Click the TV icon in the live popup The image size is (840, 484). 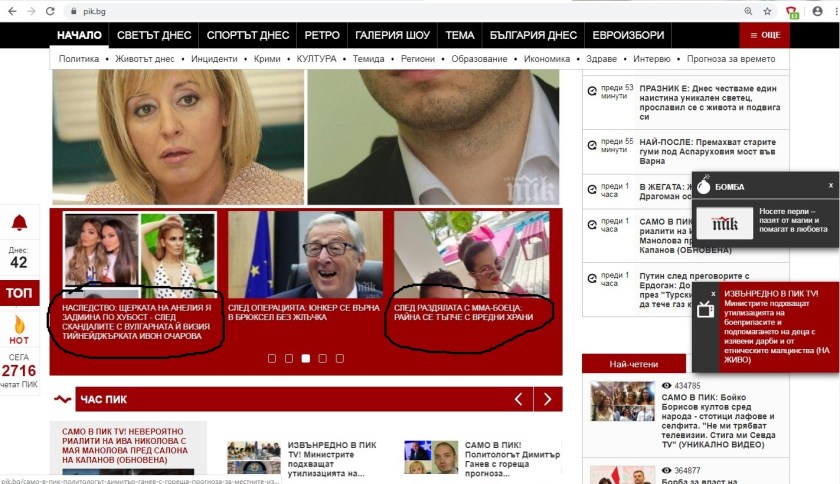pos(704,310)
